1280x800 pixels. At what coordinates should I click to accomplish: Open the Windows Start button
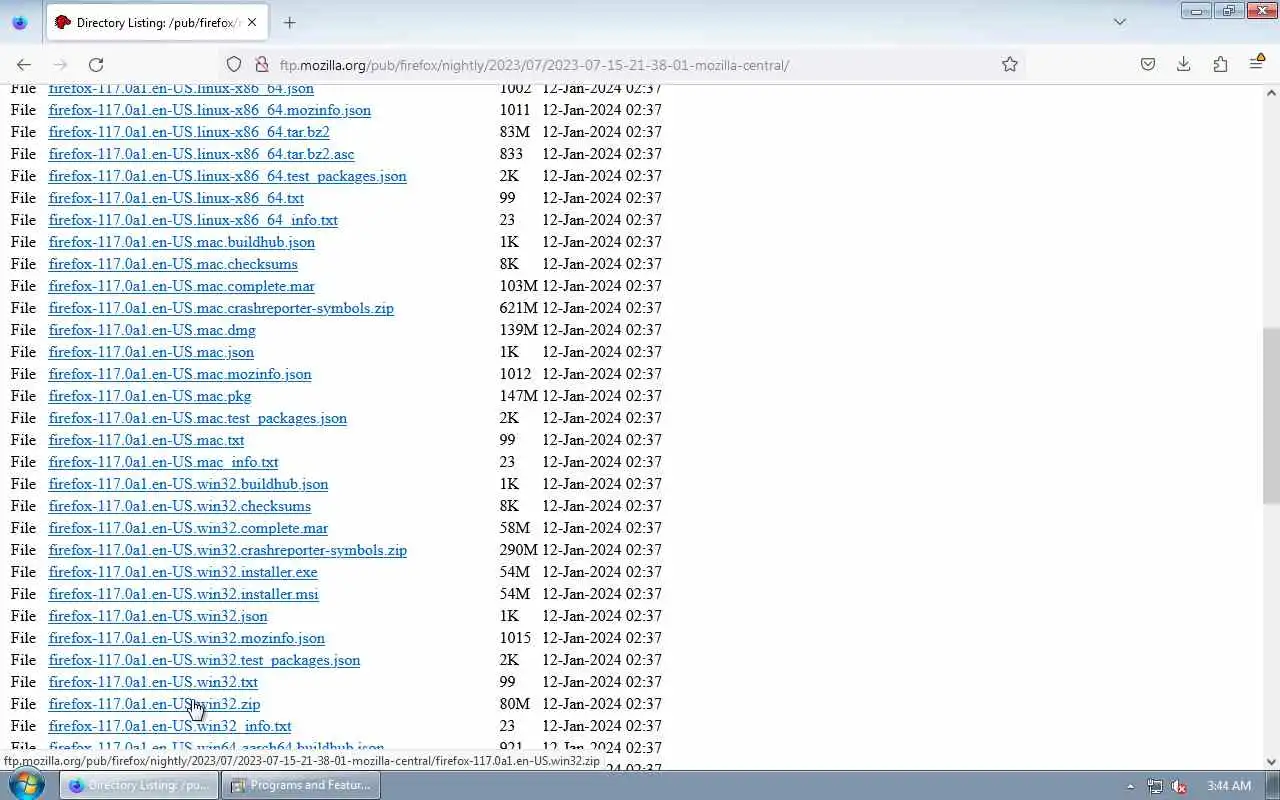coord(27,785)
